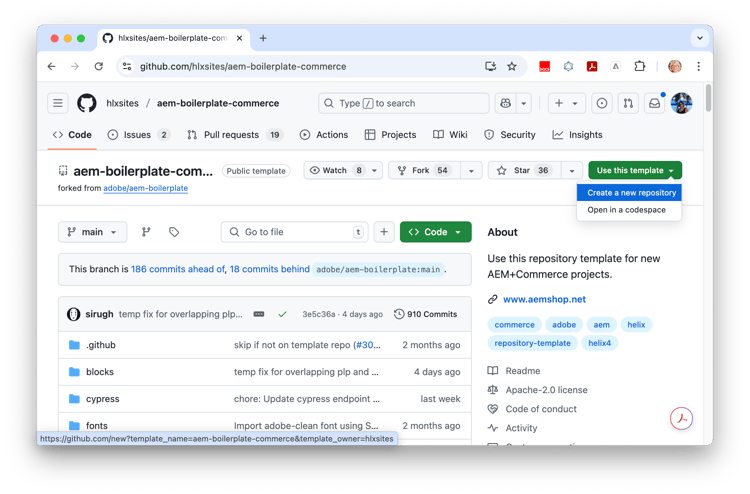Click the commerce topic tag
The height and width of the screenshot is (494, 750).
[x=515, y=325]
